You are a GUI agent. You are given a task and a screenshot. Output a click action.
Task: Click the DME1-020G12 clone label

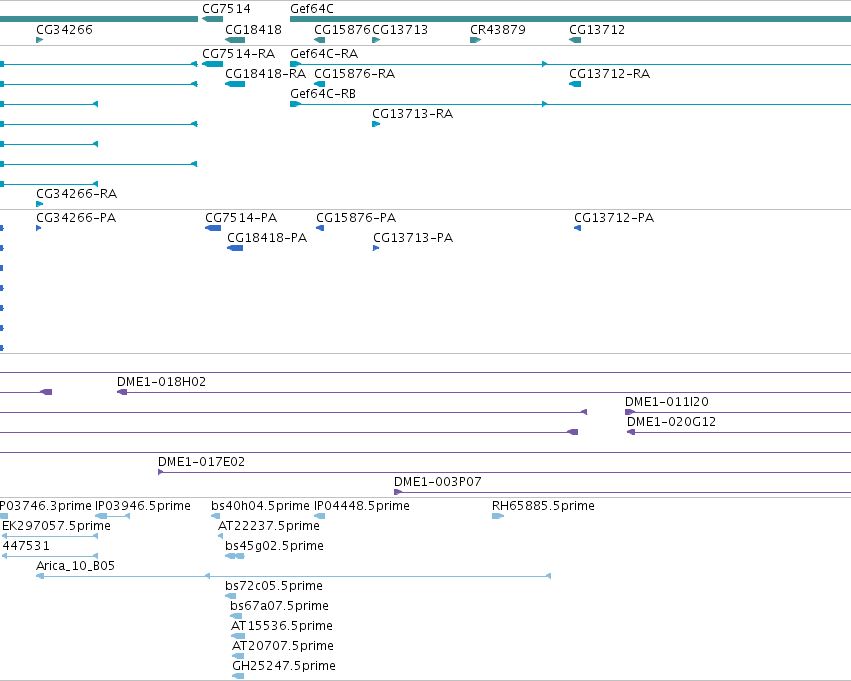pos(671,422)
